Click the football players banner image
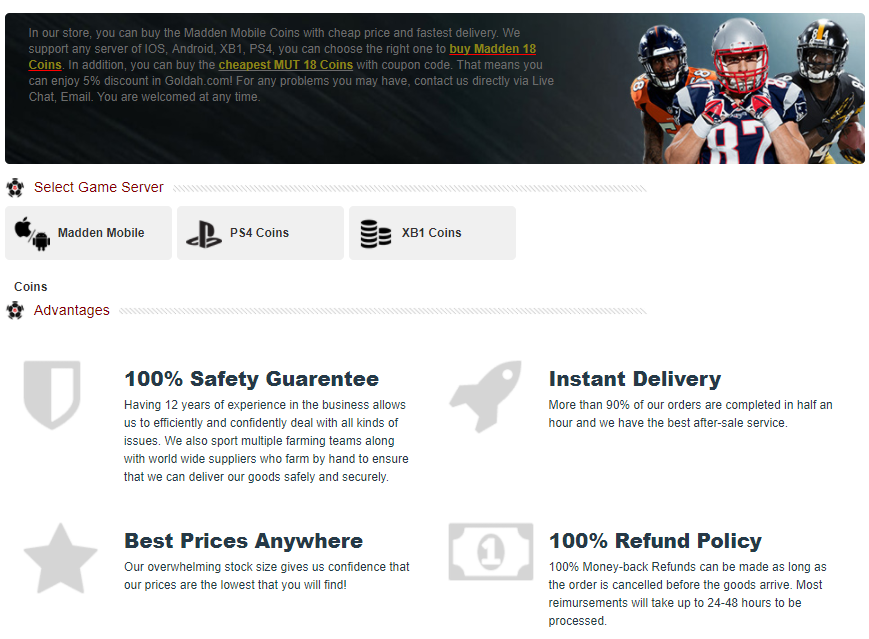This screenshot has height=639, width=869. pos(747,90)
